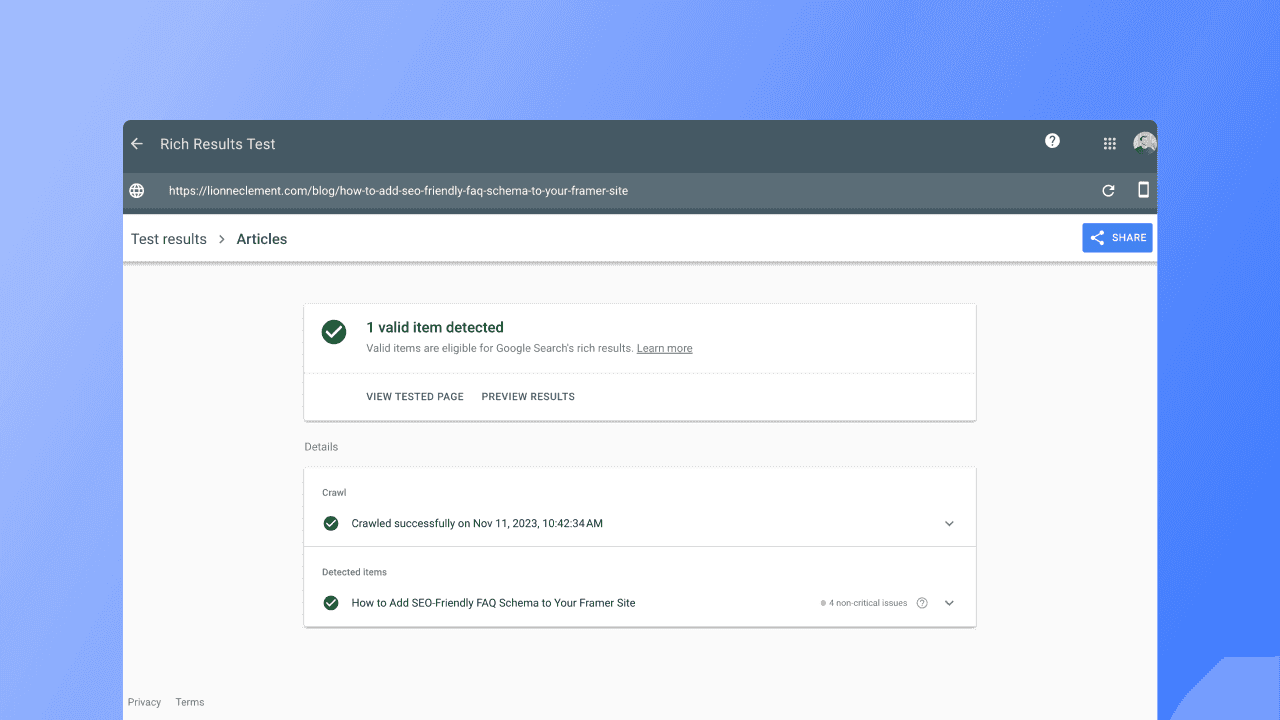Select the 'How to Add SEO-Friendly FAQ Schema' item
This screenshot has width=1280, height=720.
493,603
